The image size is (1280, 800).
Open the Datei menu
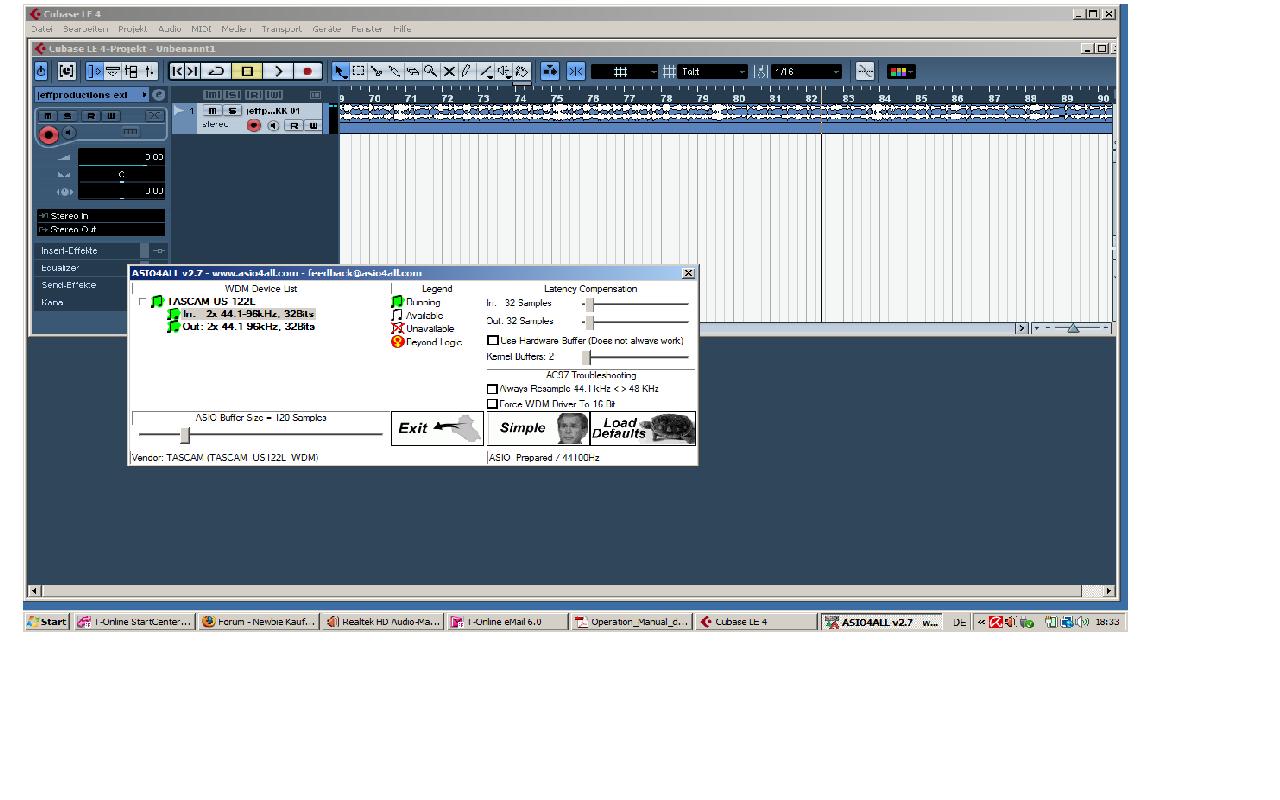(42, 29)
